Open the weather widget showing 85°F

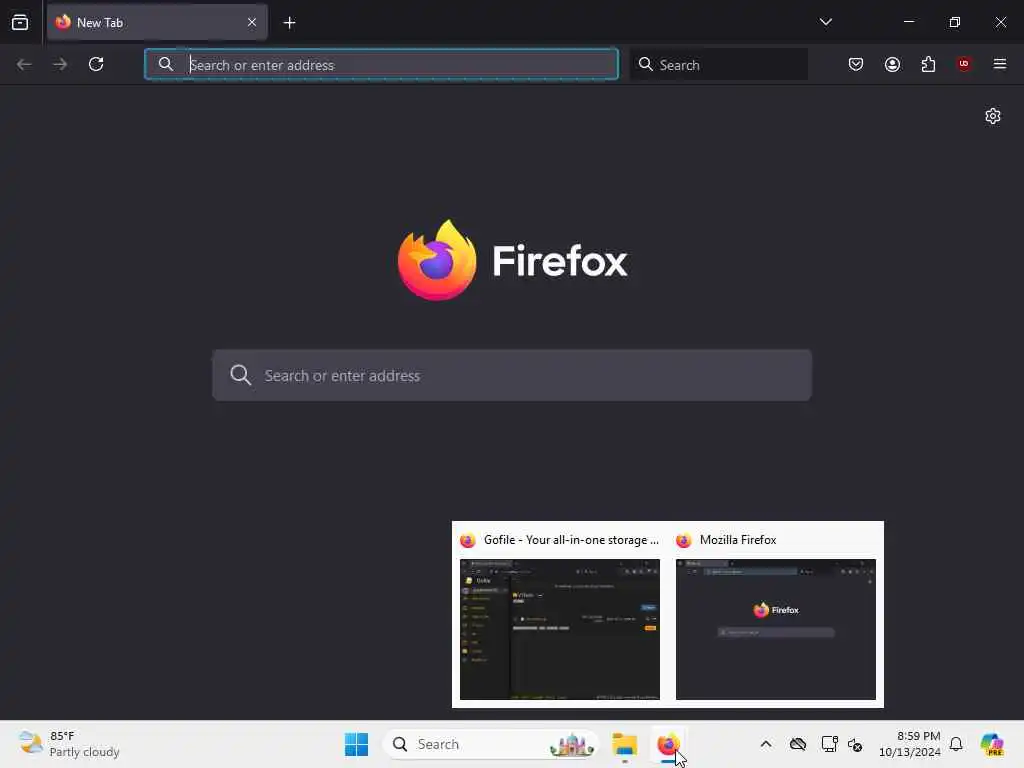[69, 744]
